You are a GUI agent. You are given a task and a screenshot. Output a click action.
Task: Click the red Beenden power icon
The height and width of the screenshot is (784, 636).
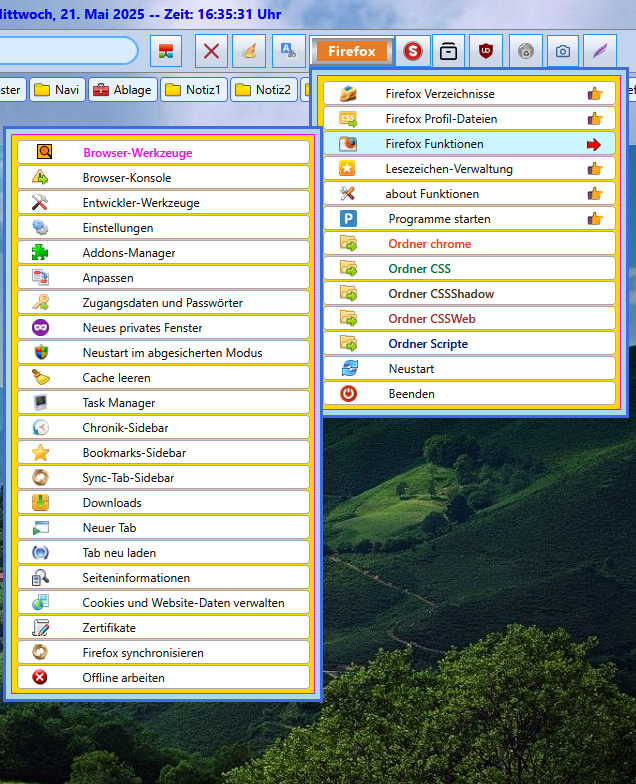348,394
